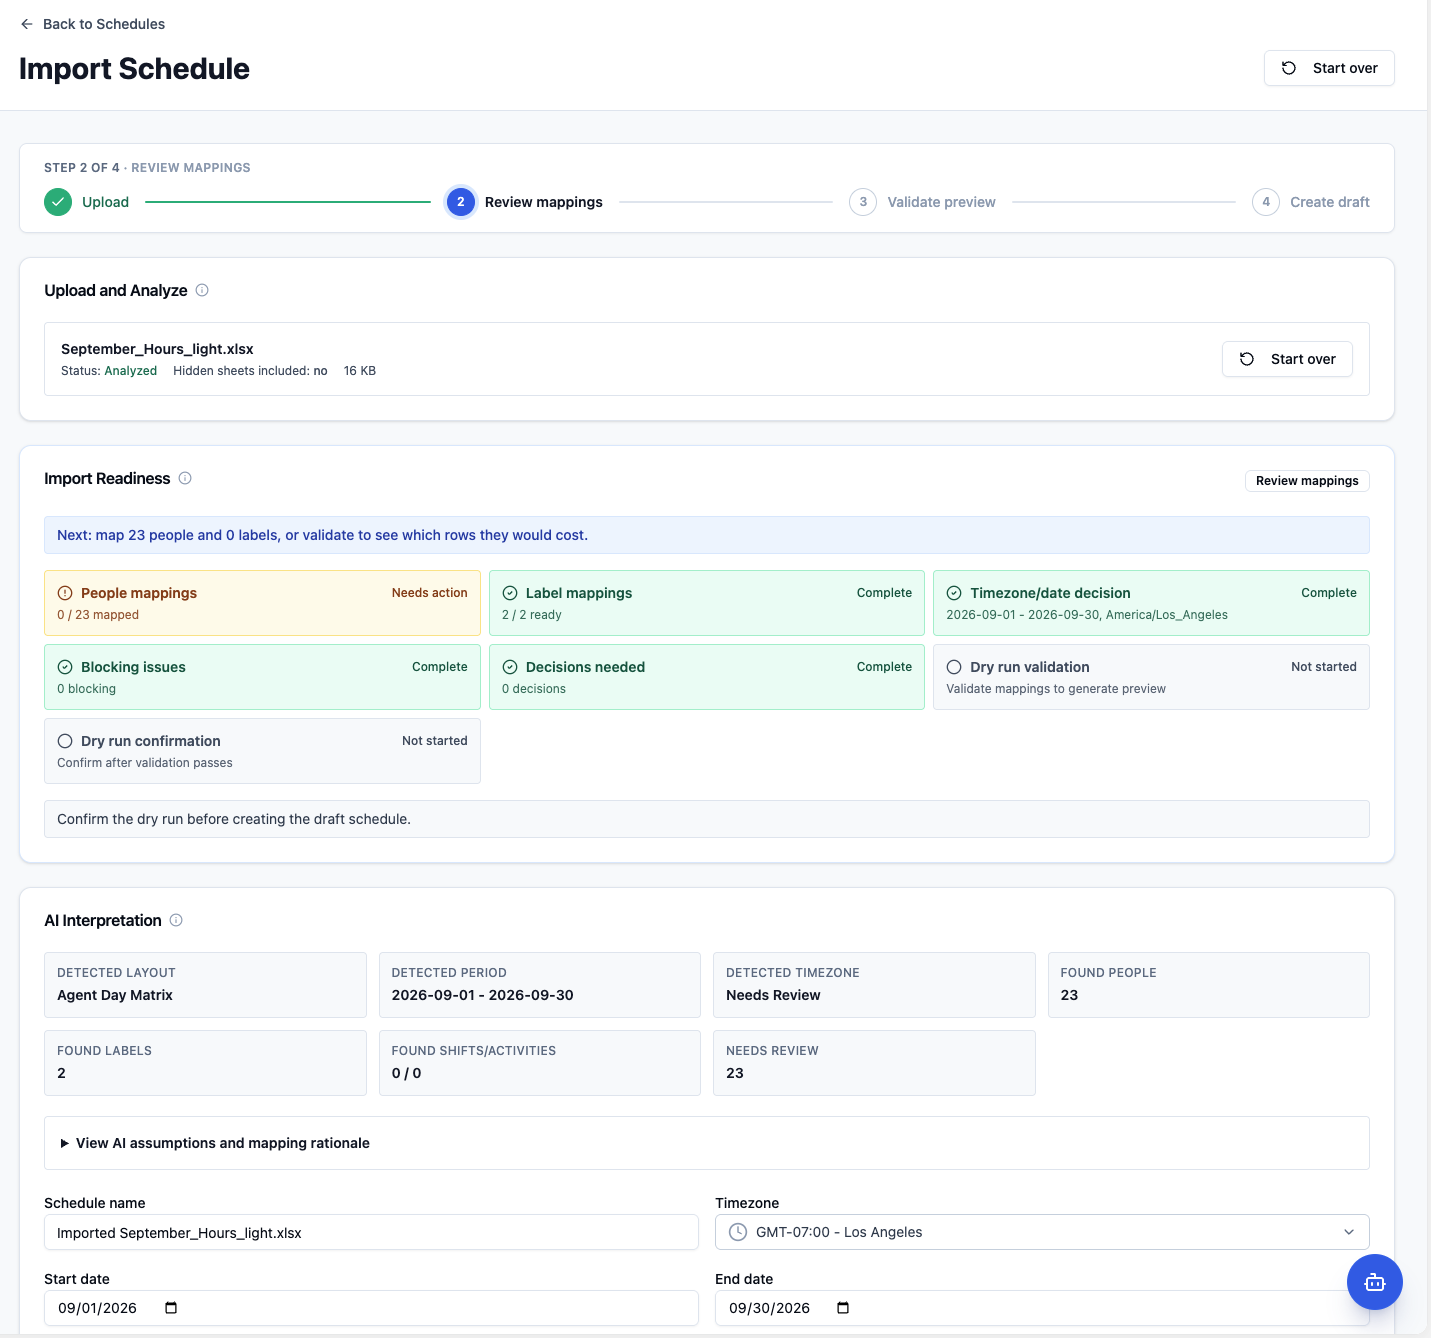Click Start over in the page header

(1329, 68)
